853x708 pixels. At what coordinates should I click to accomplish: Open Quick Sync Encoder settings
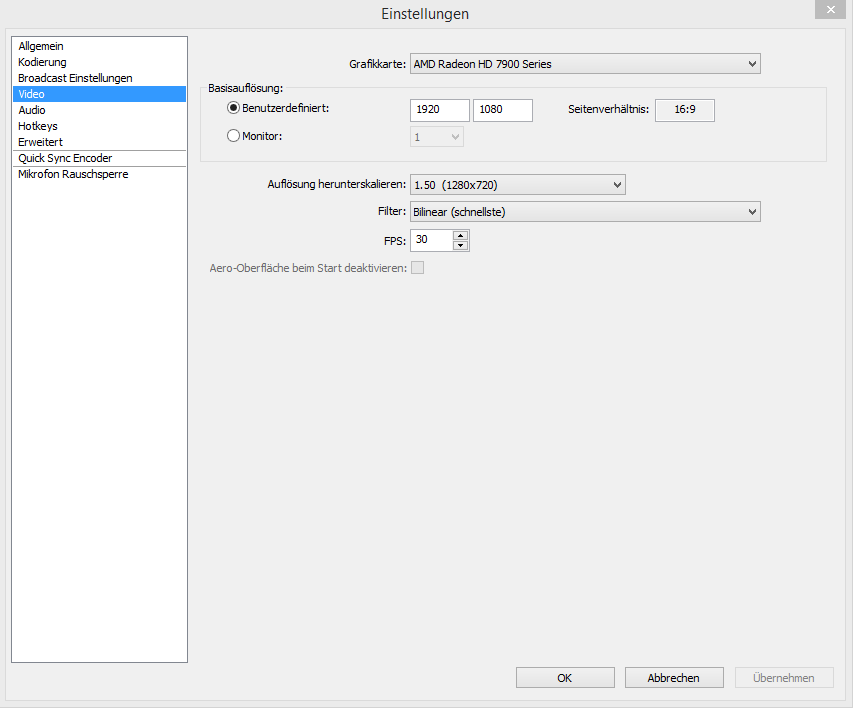pyautogui.click(x=99, y=158)
